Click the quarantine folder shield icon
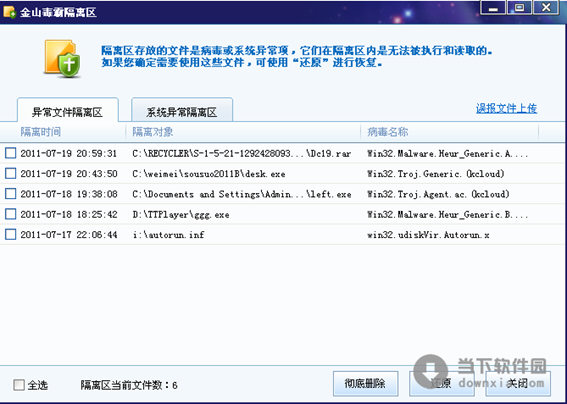This screenshot has height=404, width=567. 62,59
